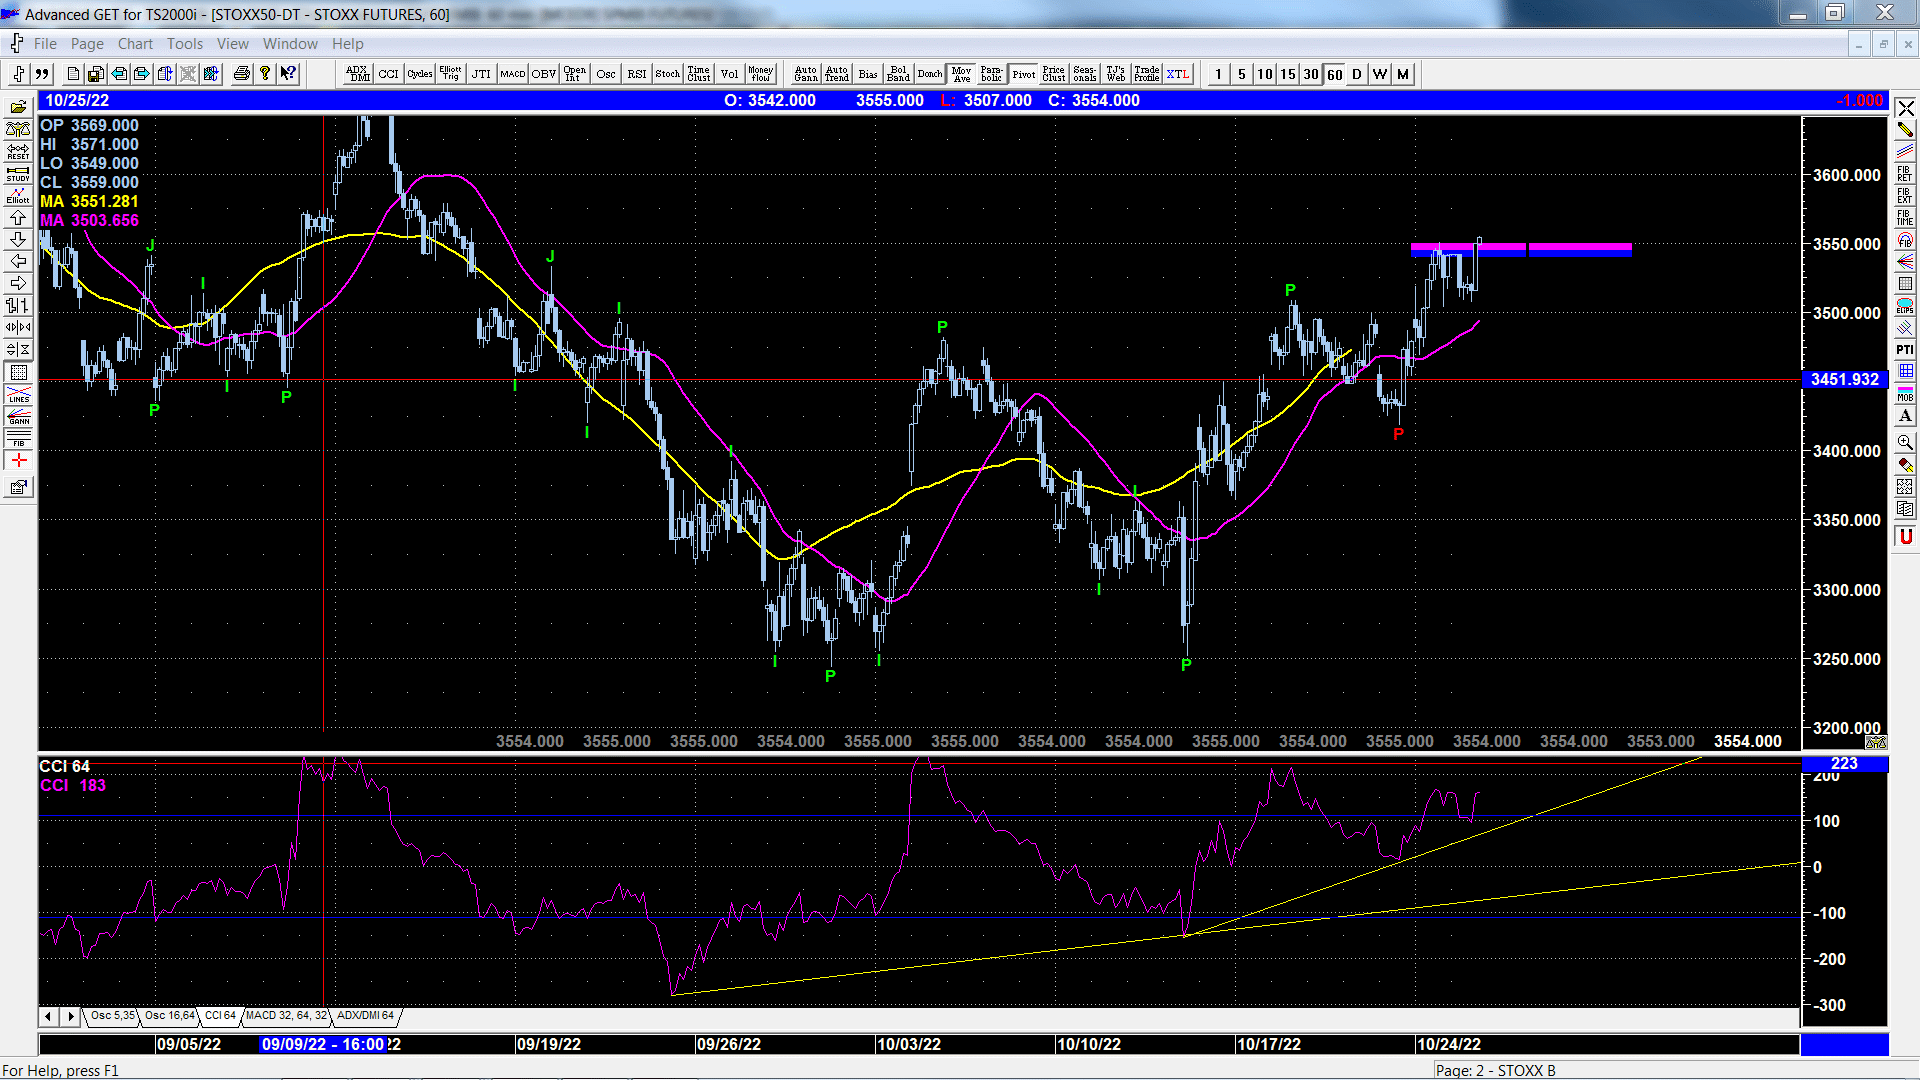Activate the magnifier zoom tool
The width and height of the screenshot is (1920, 1080).
tap(1905, 442)
